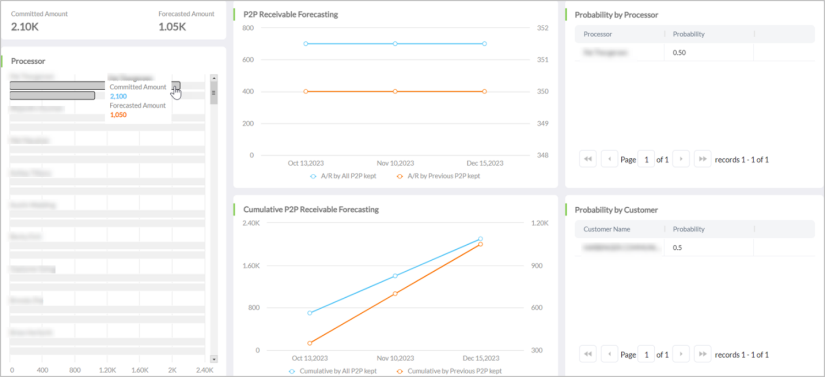Click the 'Cumulative P2P Receivable Forecasting' title
The height and width of the screenshot is (377, 825).
[311, 210]
